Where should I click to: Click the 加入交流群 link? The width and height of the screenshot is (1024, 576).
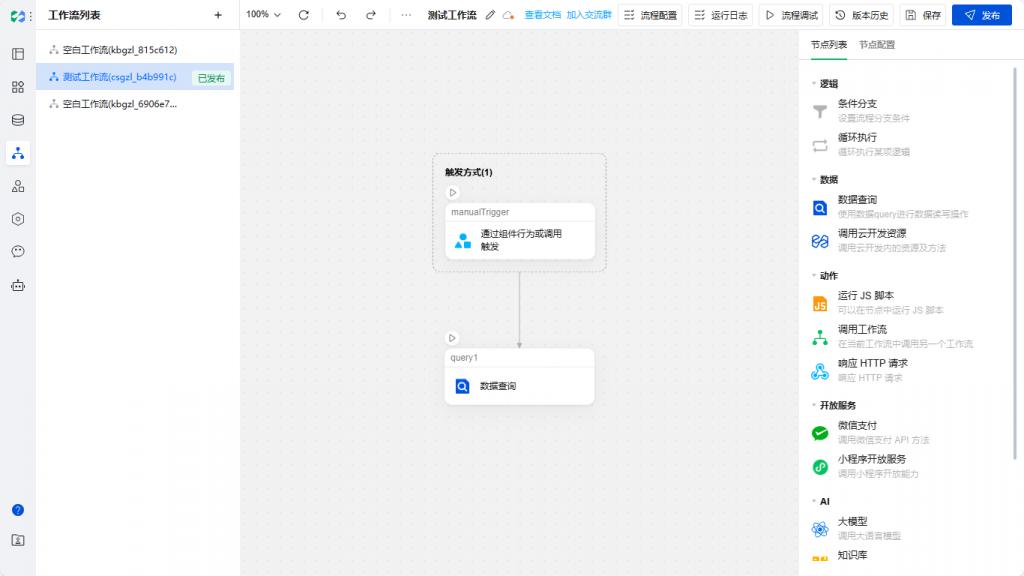(x=589, y=15)
